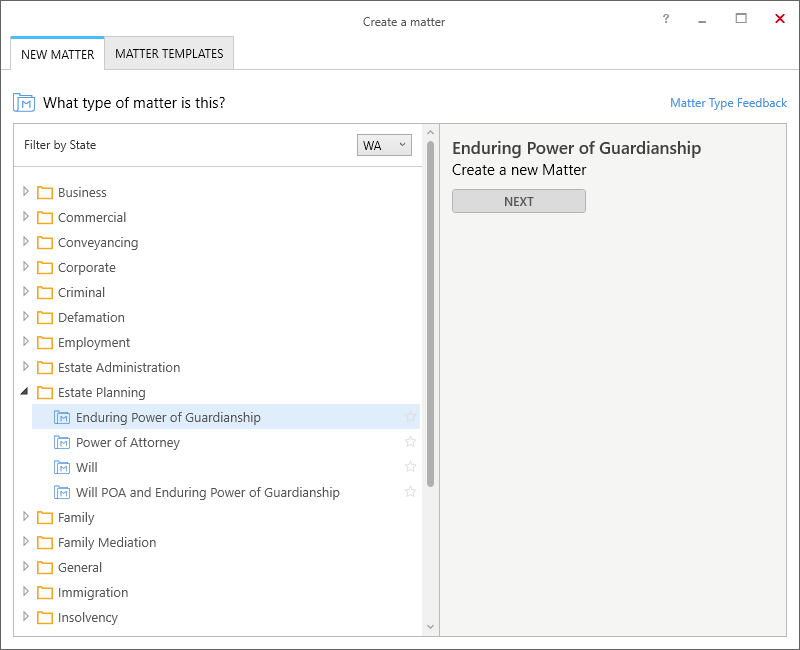This screenshot has height=650, width=800.
Task: Click the help question mark icon
Action: (665, 19)
